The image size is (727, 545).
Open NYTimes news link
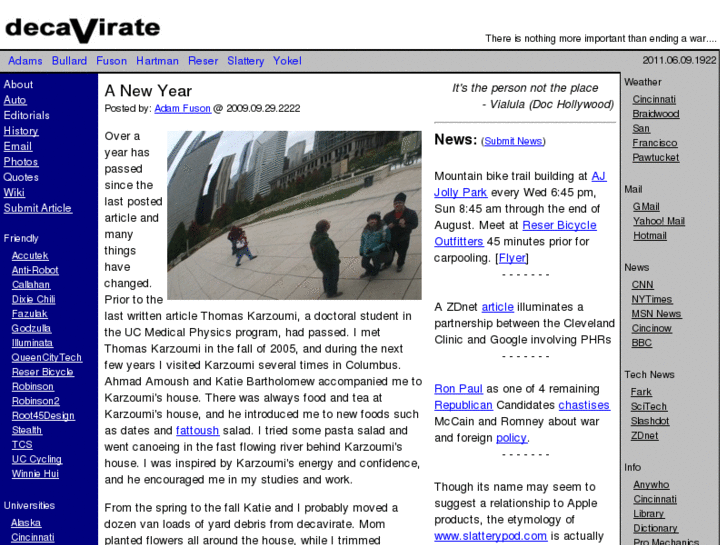pyautogui.click(x=651, y=299)
